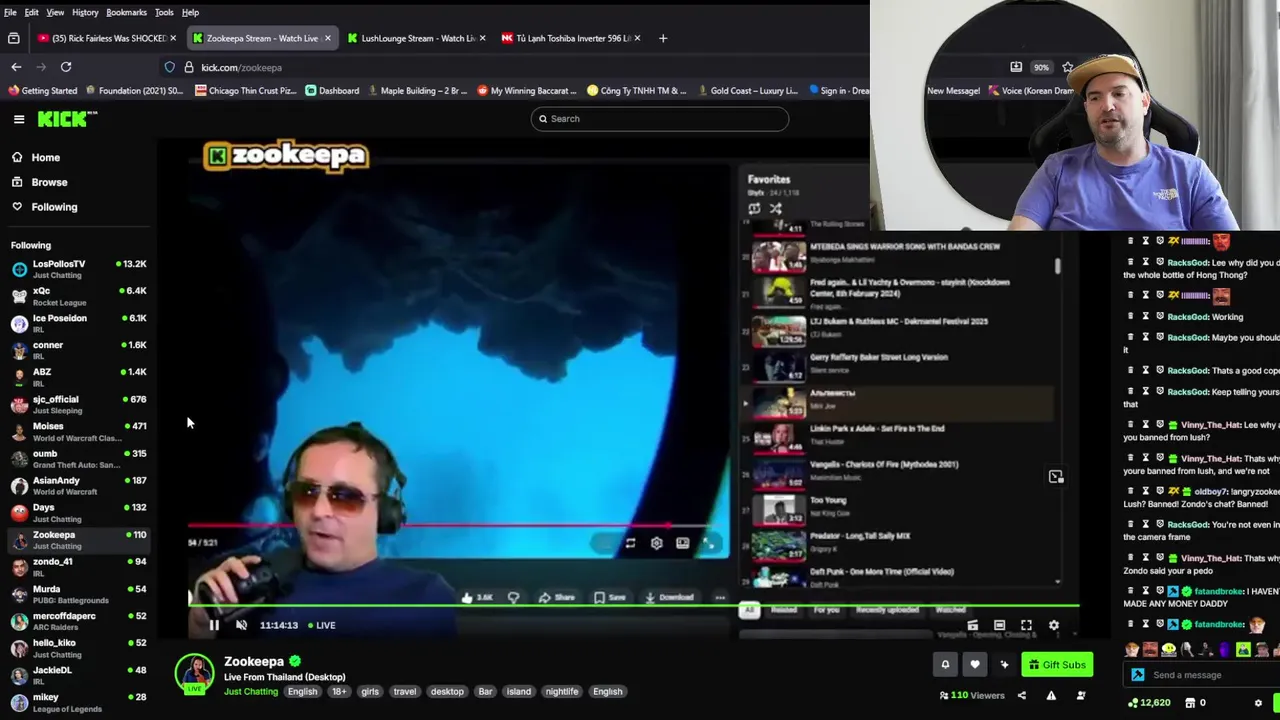Toggle fullscreen on the stream player
The width and height of the screenshot is (1280, 720).
1026,625
